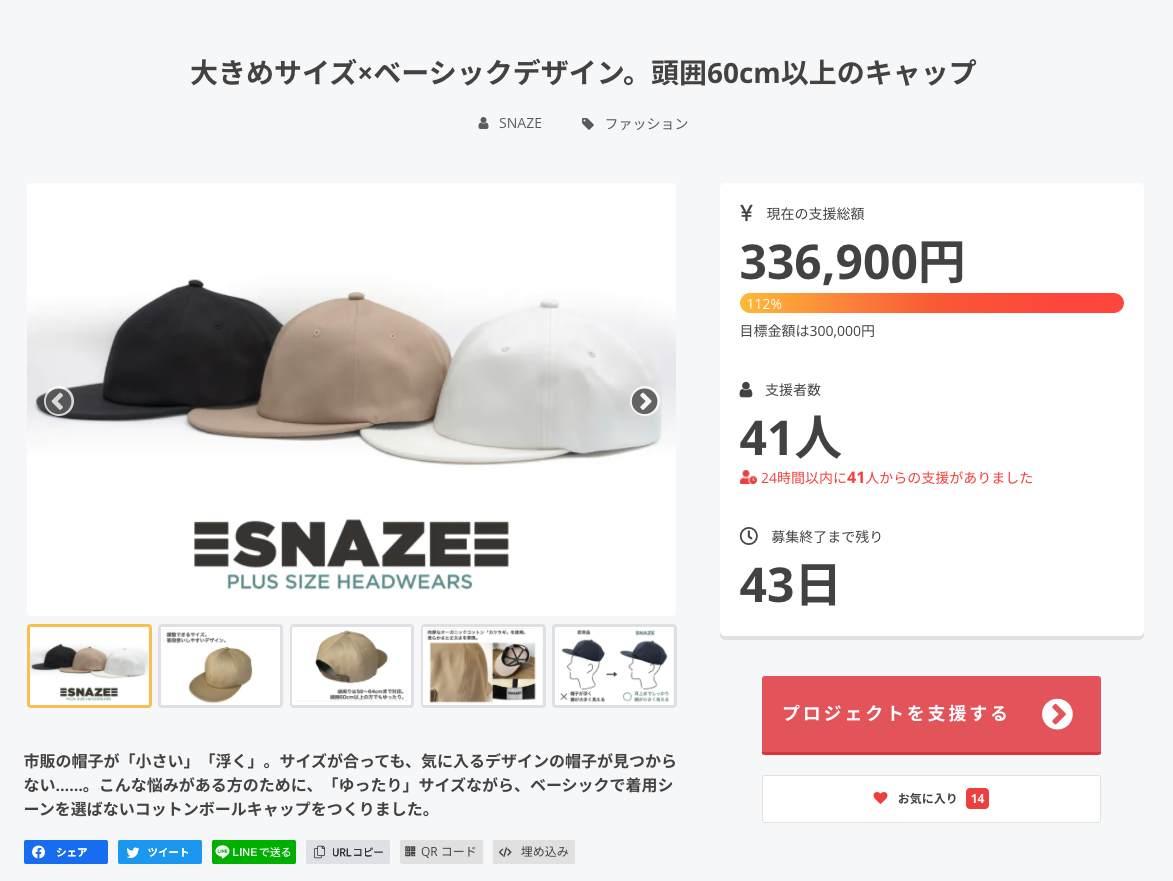This screenshot has width=1173, height=881.
Task: Click the Facebook シェア button
Action: pyautogui.click(x=66, y=852)
